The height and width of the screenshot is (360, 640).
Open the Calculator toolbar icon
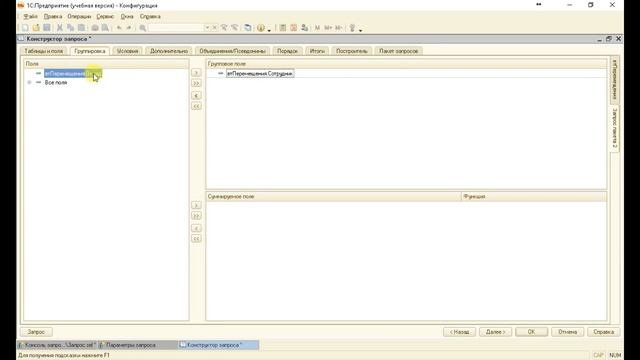tap(282, 28)
